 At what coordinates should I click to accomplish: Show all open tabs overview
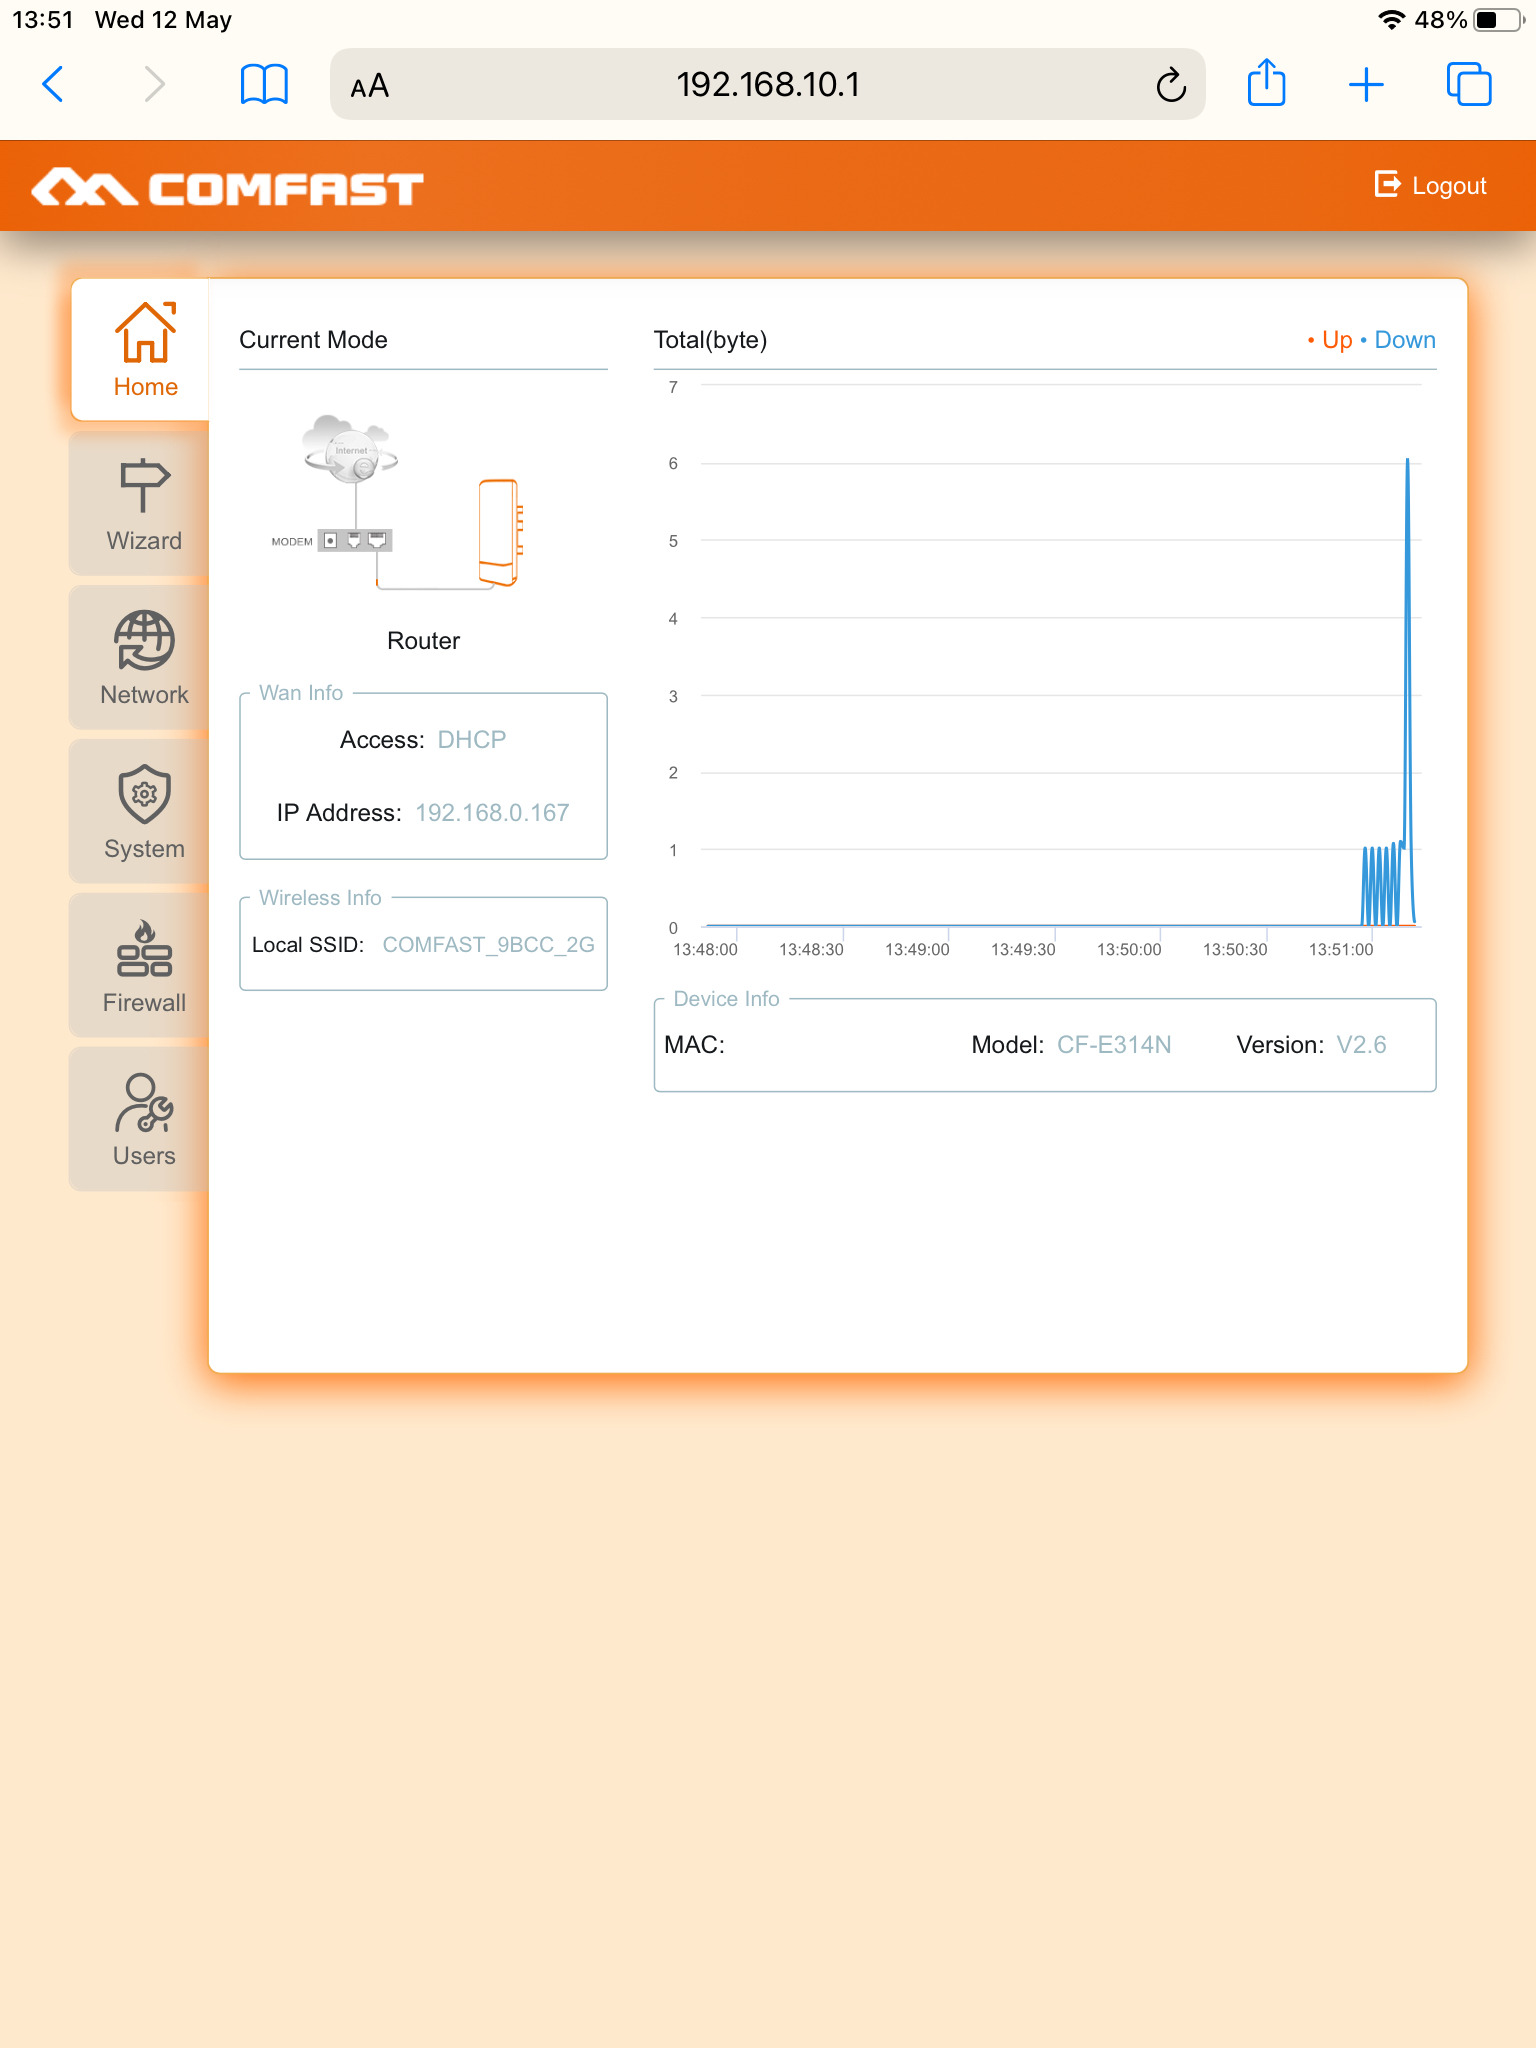point(1468,84)
